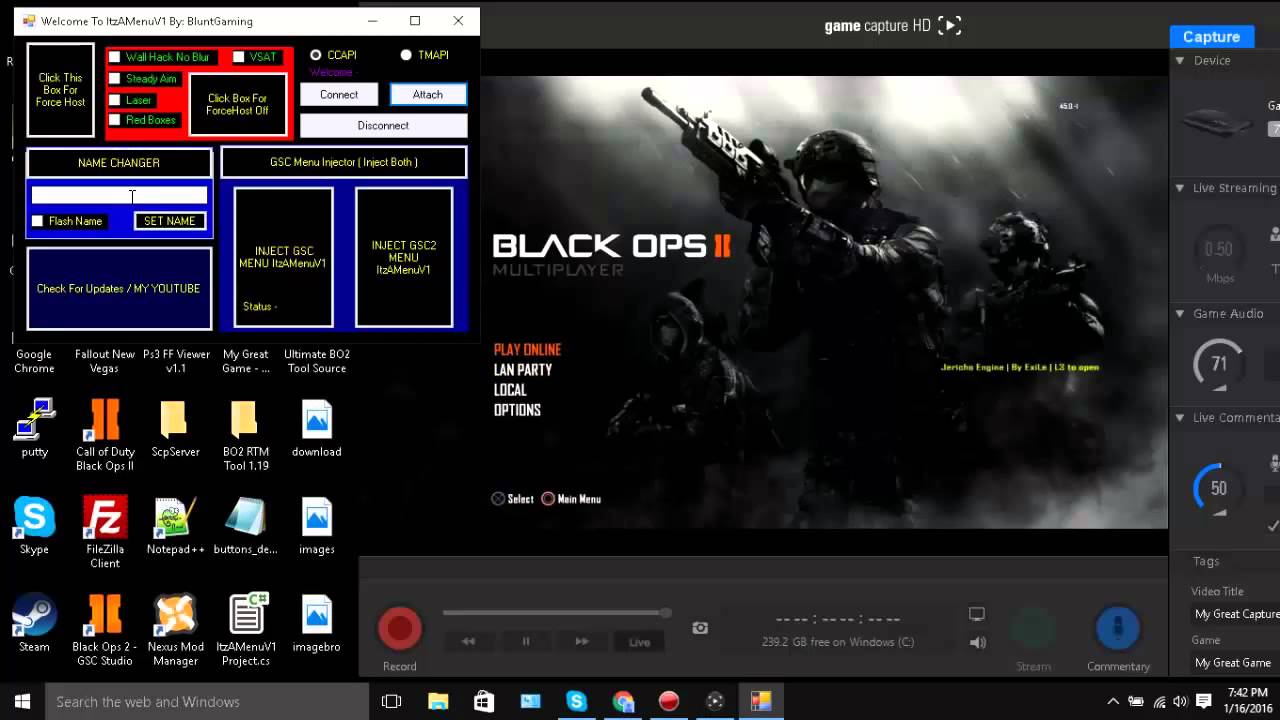Screen dimensions: 1280x720
Task: Enable the Steady Aim checkbox
Action: (x=115, y=78)
